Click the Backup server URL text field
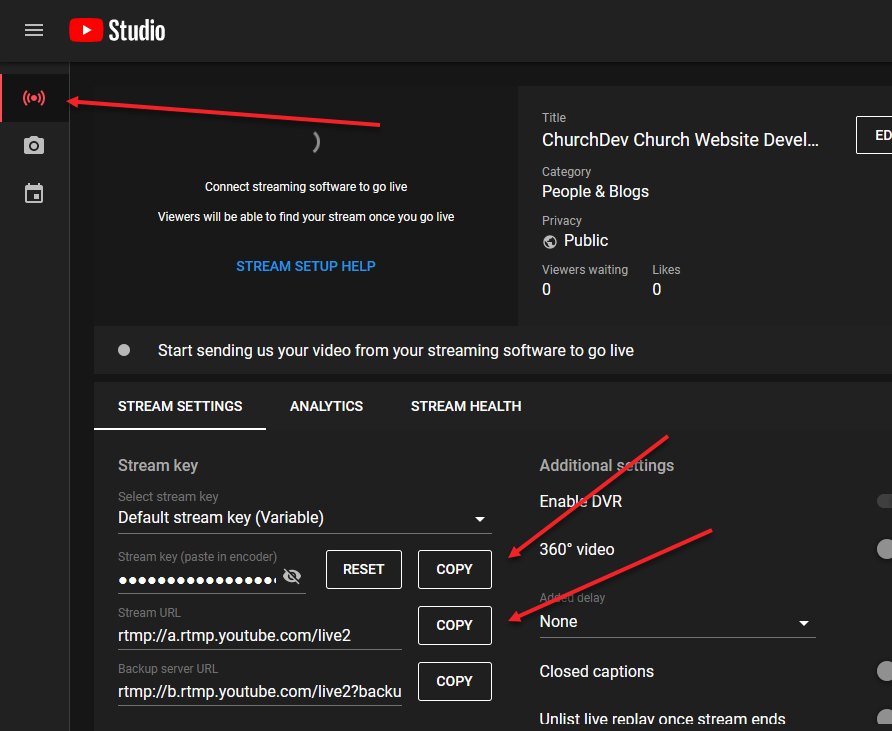892x731 pixels. pos(259,692)
